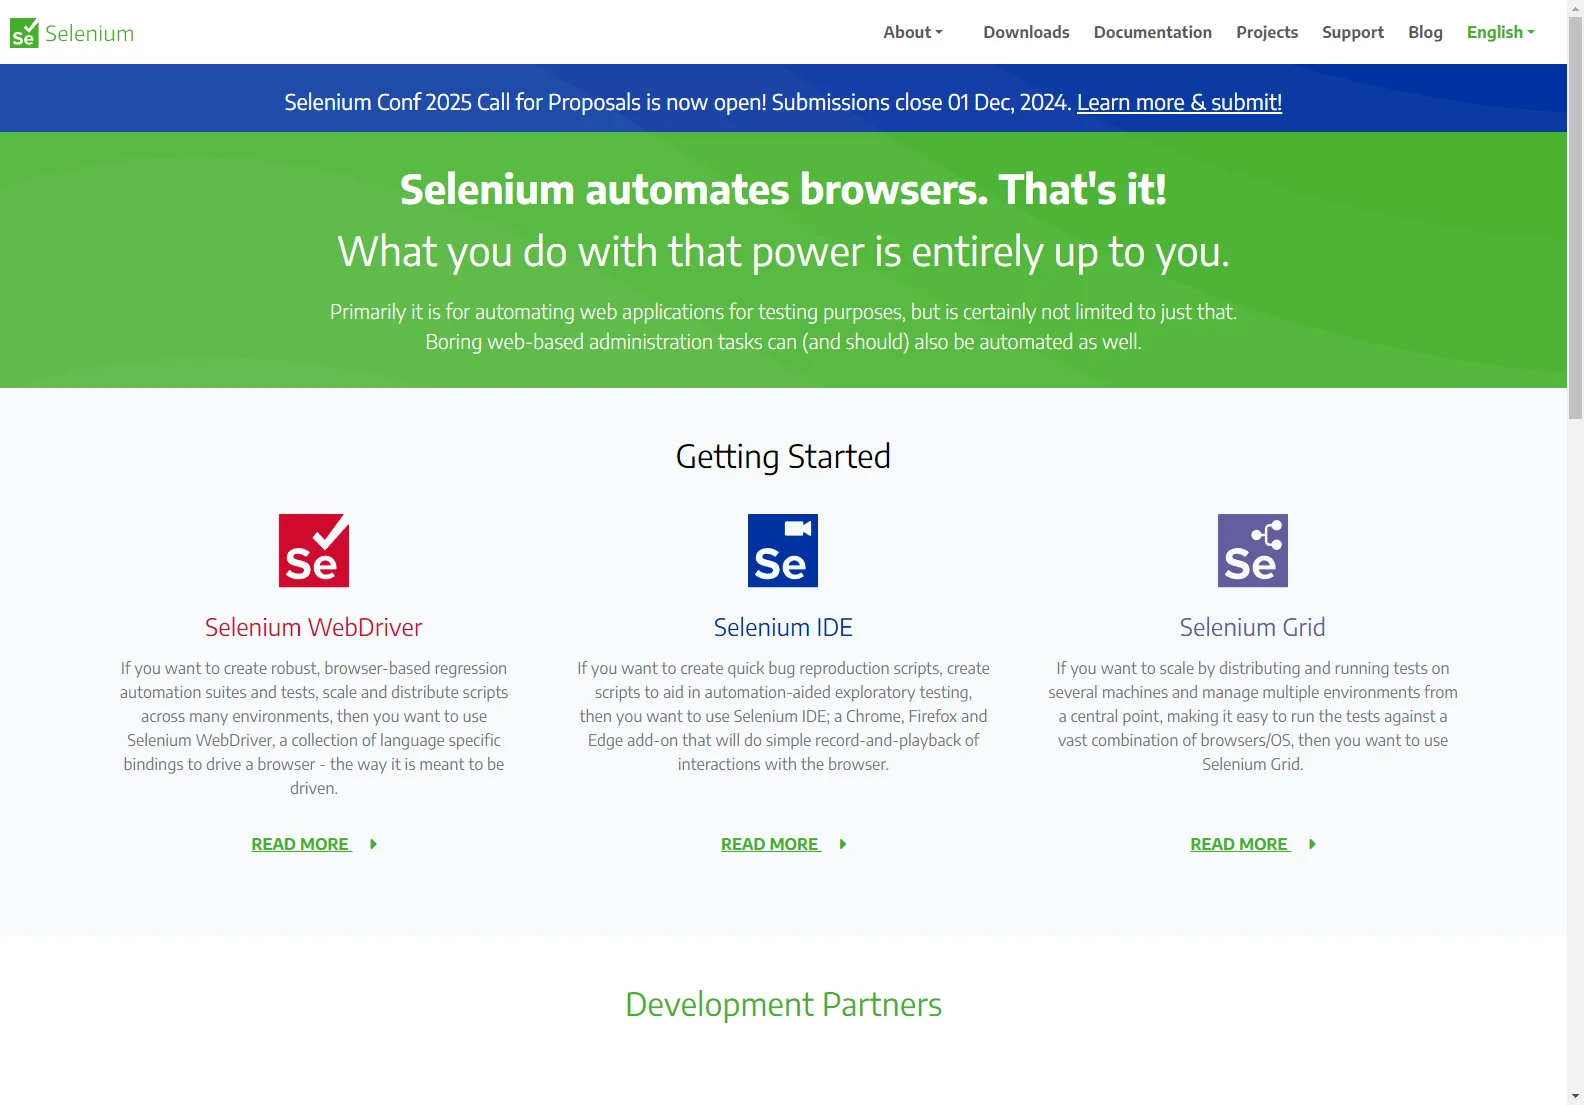
Task: Click the Selenium Grid heading
Action: coord(1253,627)
